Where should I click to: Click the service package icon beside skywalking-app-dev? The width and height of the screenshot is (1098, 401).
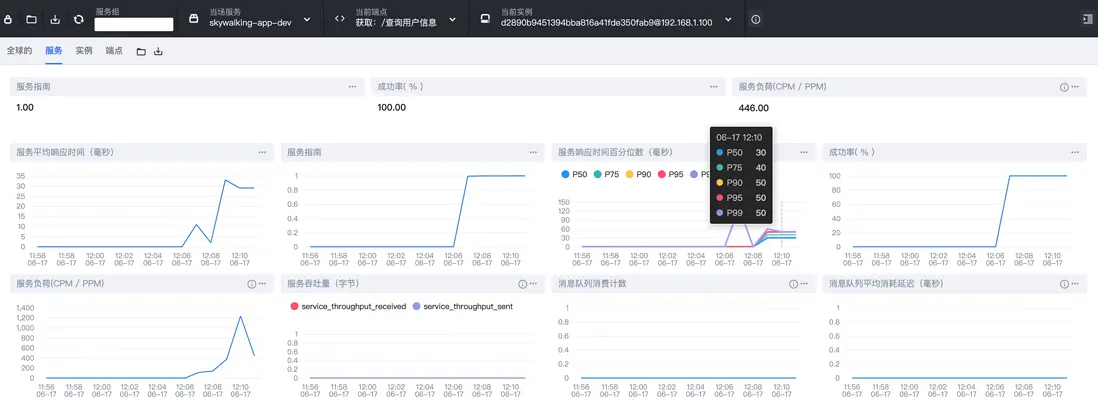pos(194,20)
